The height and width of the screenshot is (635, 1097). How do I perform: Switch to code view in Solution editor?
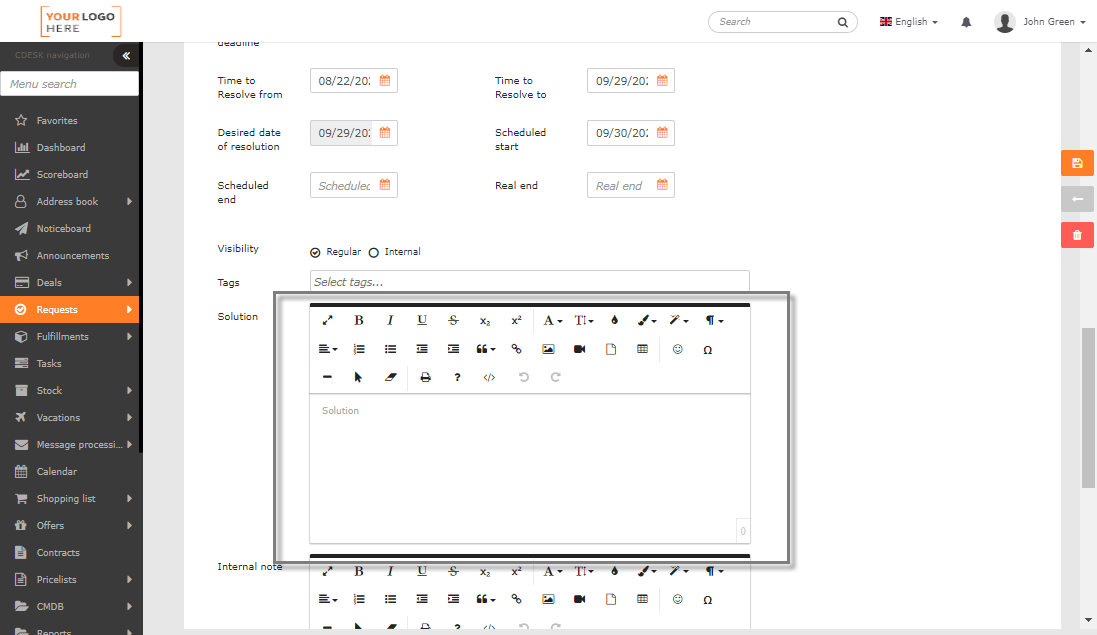coord(489,377)
